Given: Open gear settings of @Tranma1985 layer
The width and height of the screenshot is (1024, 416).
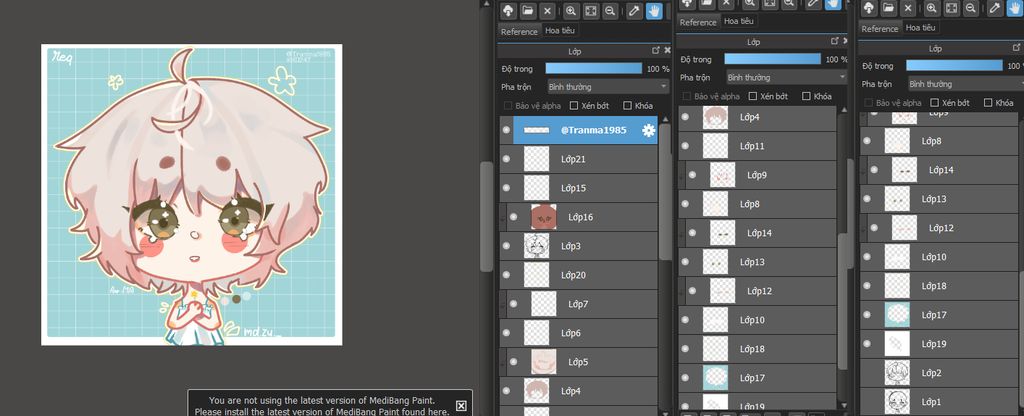Looking at the screenshot, I should coord(648,130).
